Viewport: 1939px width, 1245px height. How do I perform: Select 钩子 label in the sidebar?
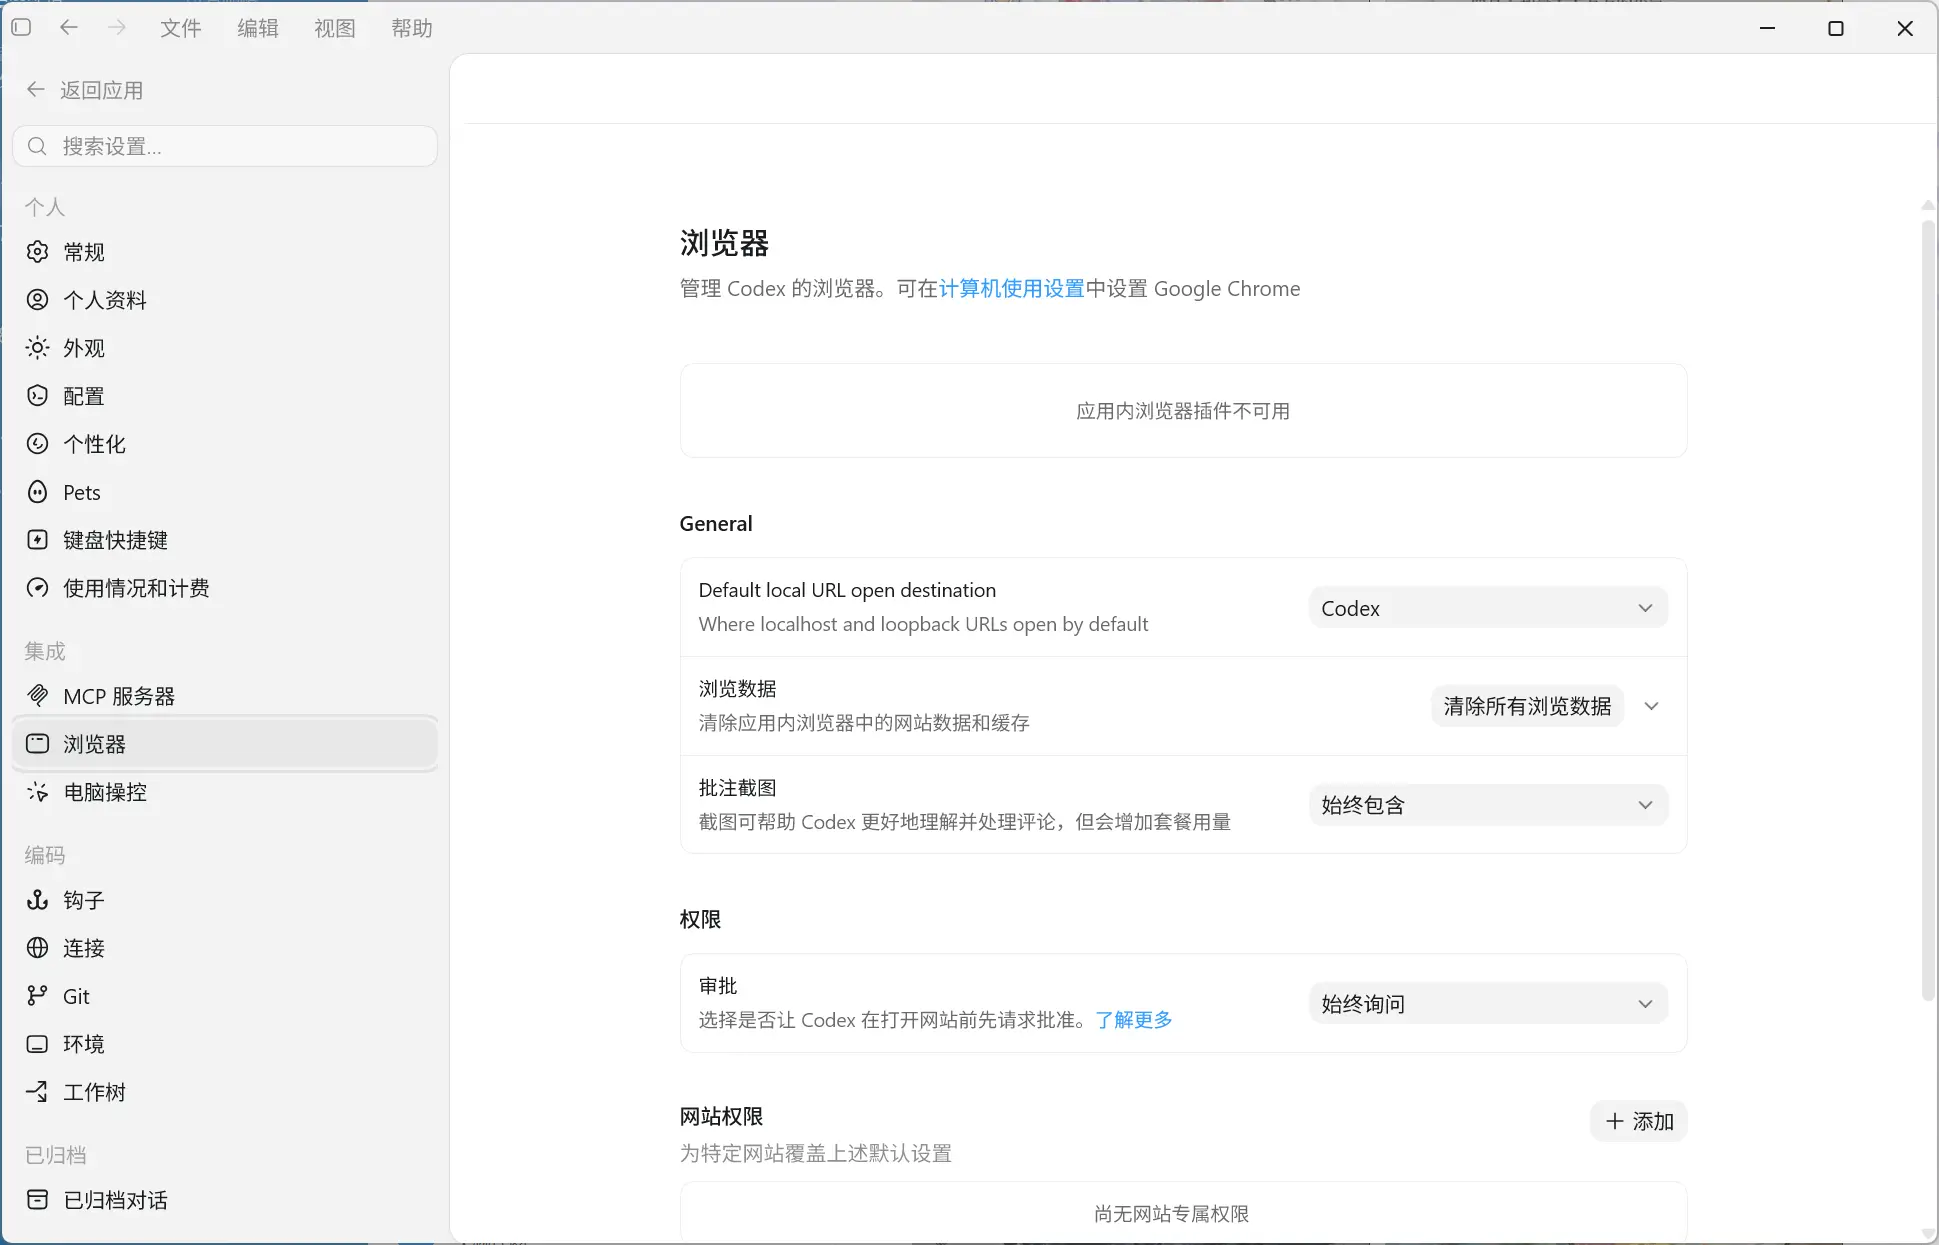(84, 900)
